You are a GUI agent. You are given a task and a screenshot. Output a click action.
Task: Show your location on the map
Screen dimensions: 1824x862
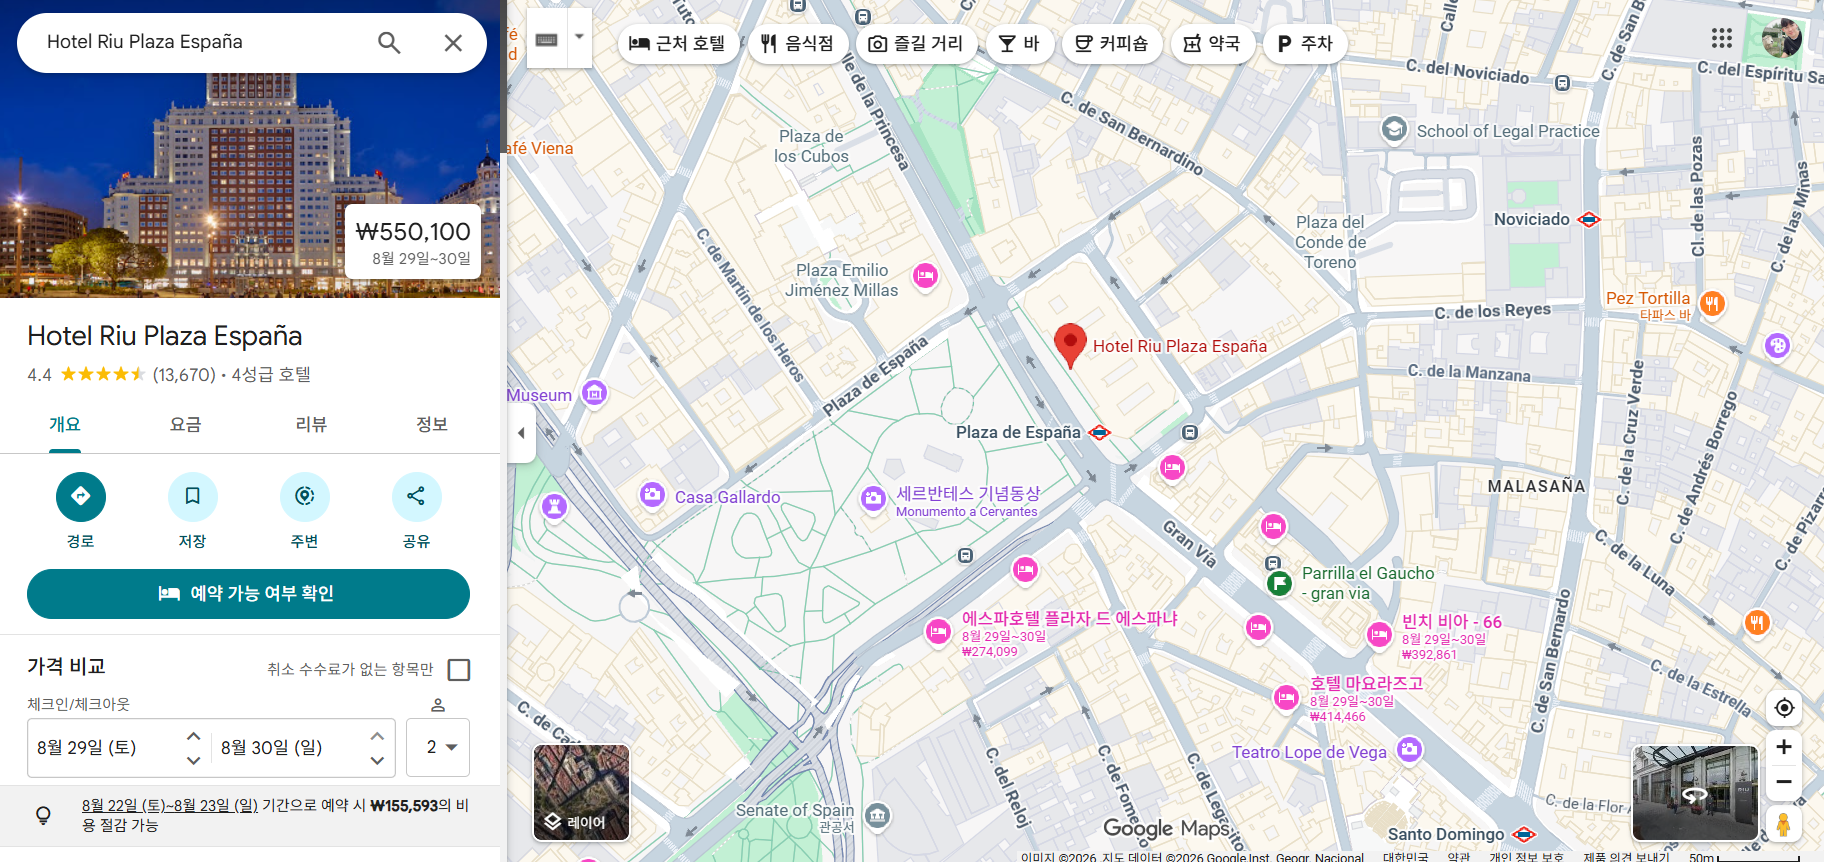click(x=1784, y=708)
